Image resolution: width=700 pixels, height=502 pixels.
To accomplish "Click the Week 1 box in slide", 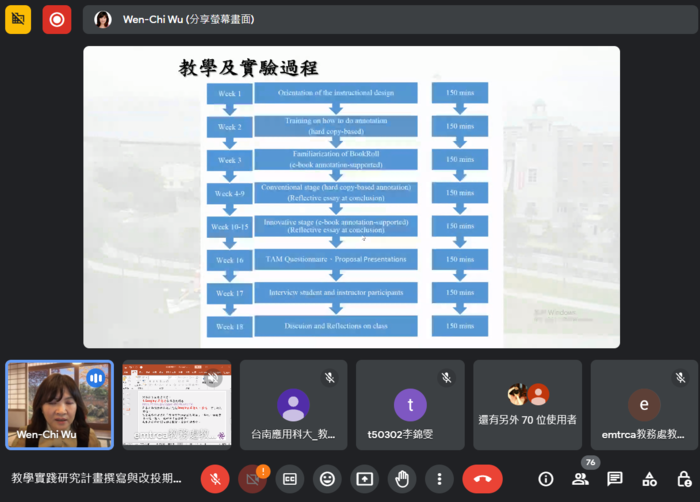I will click(x=229, y=94).
